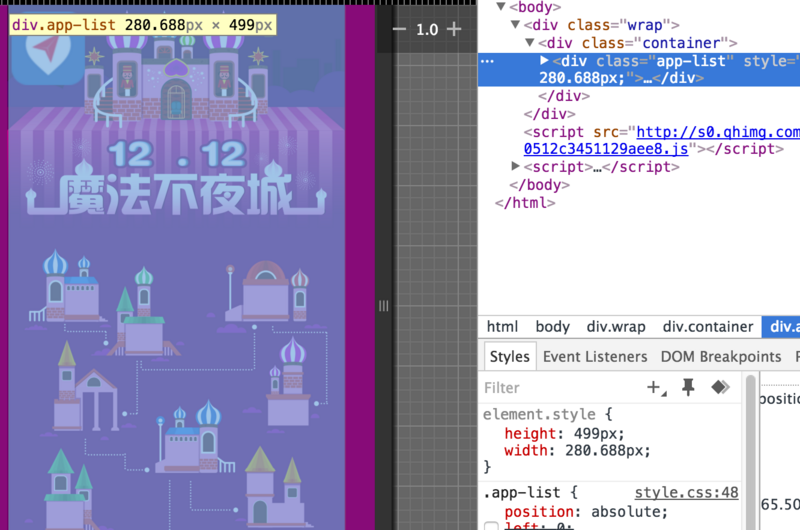
Task: Expand the div class app-list node
Action: point(544,61)
